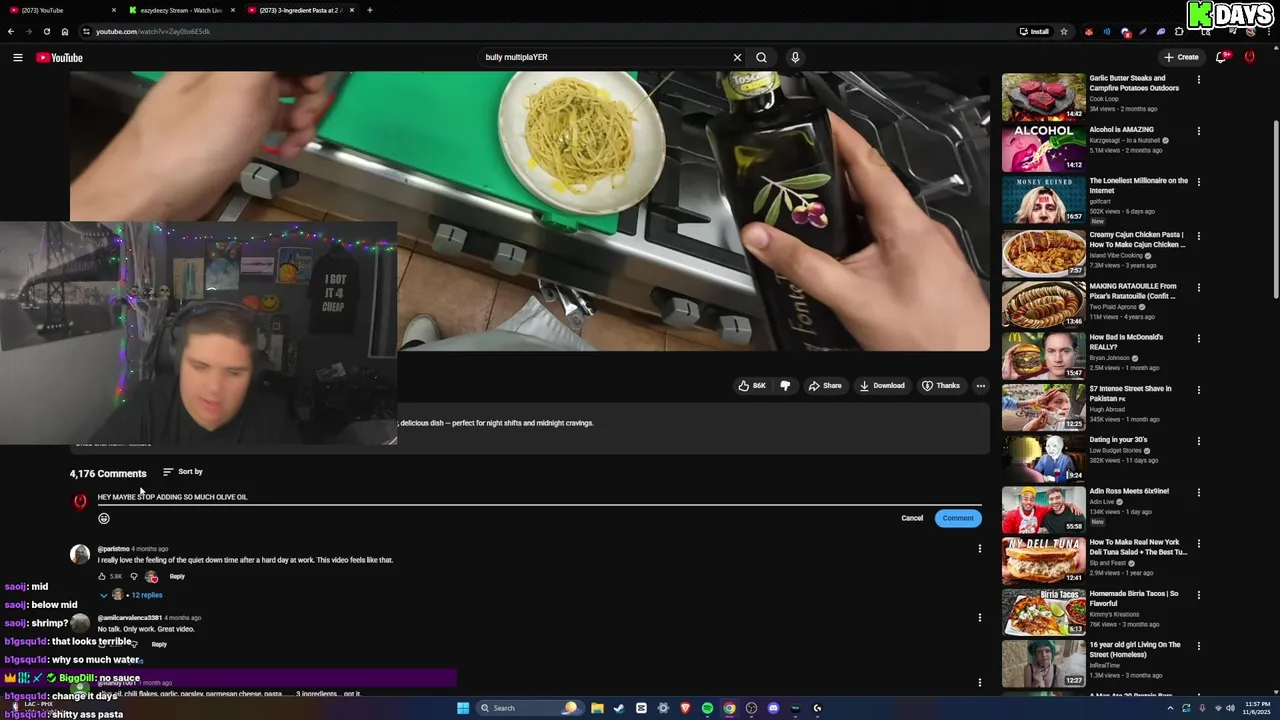The height and width of the screenshot is (720, 1280).
Task: Select the 3-Ingredient Pasta tab
Action: 301,10
